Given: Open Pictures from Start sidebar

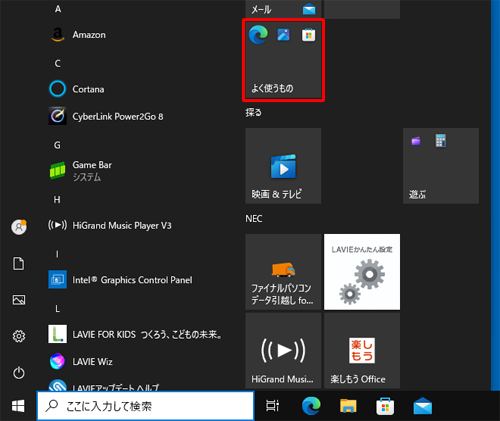Looking at the screenshot, I should [x=19, y=300].
